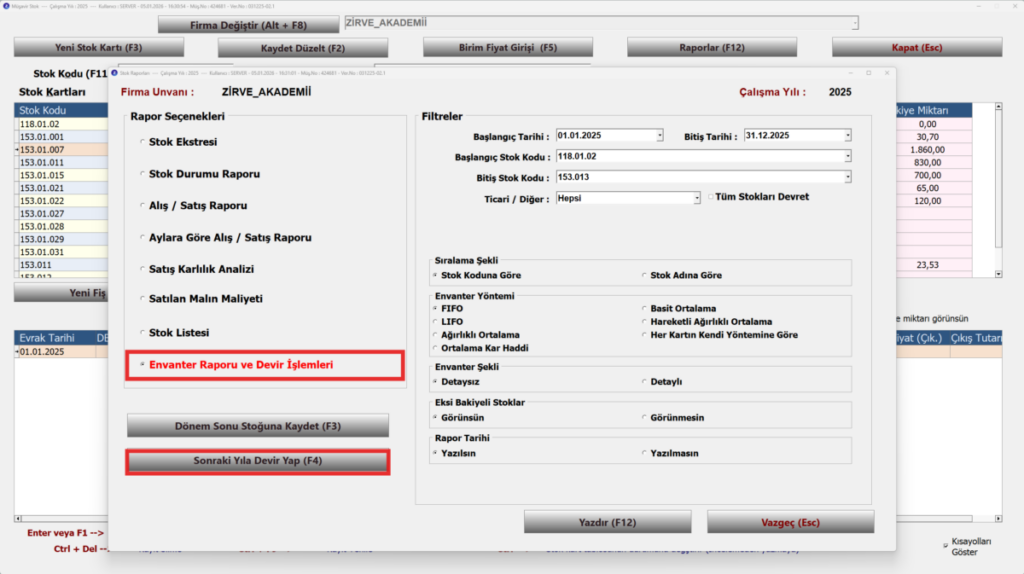Sort by Stok Koduna Göre
This screenshot has height=574, width=1024.
tap(478, 275)
